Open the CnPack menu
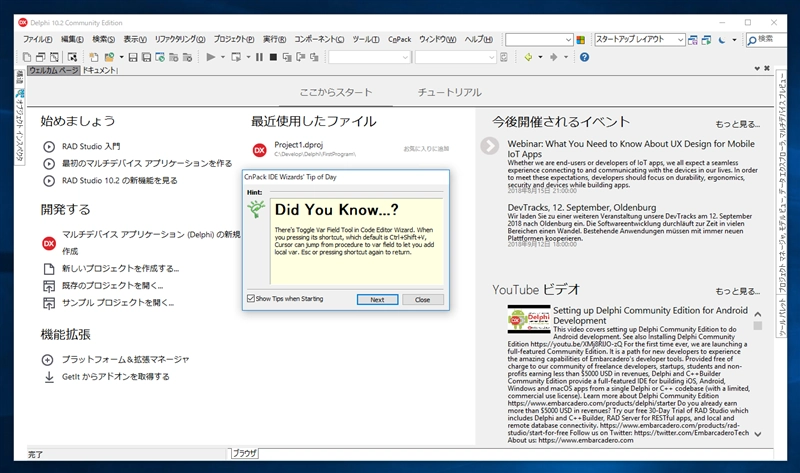This screenshot has height=473, width=800. tap(399, 39)
